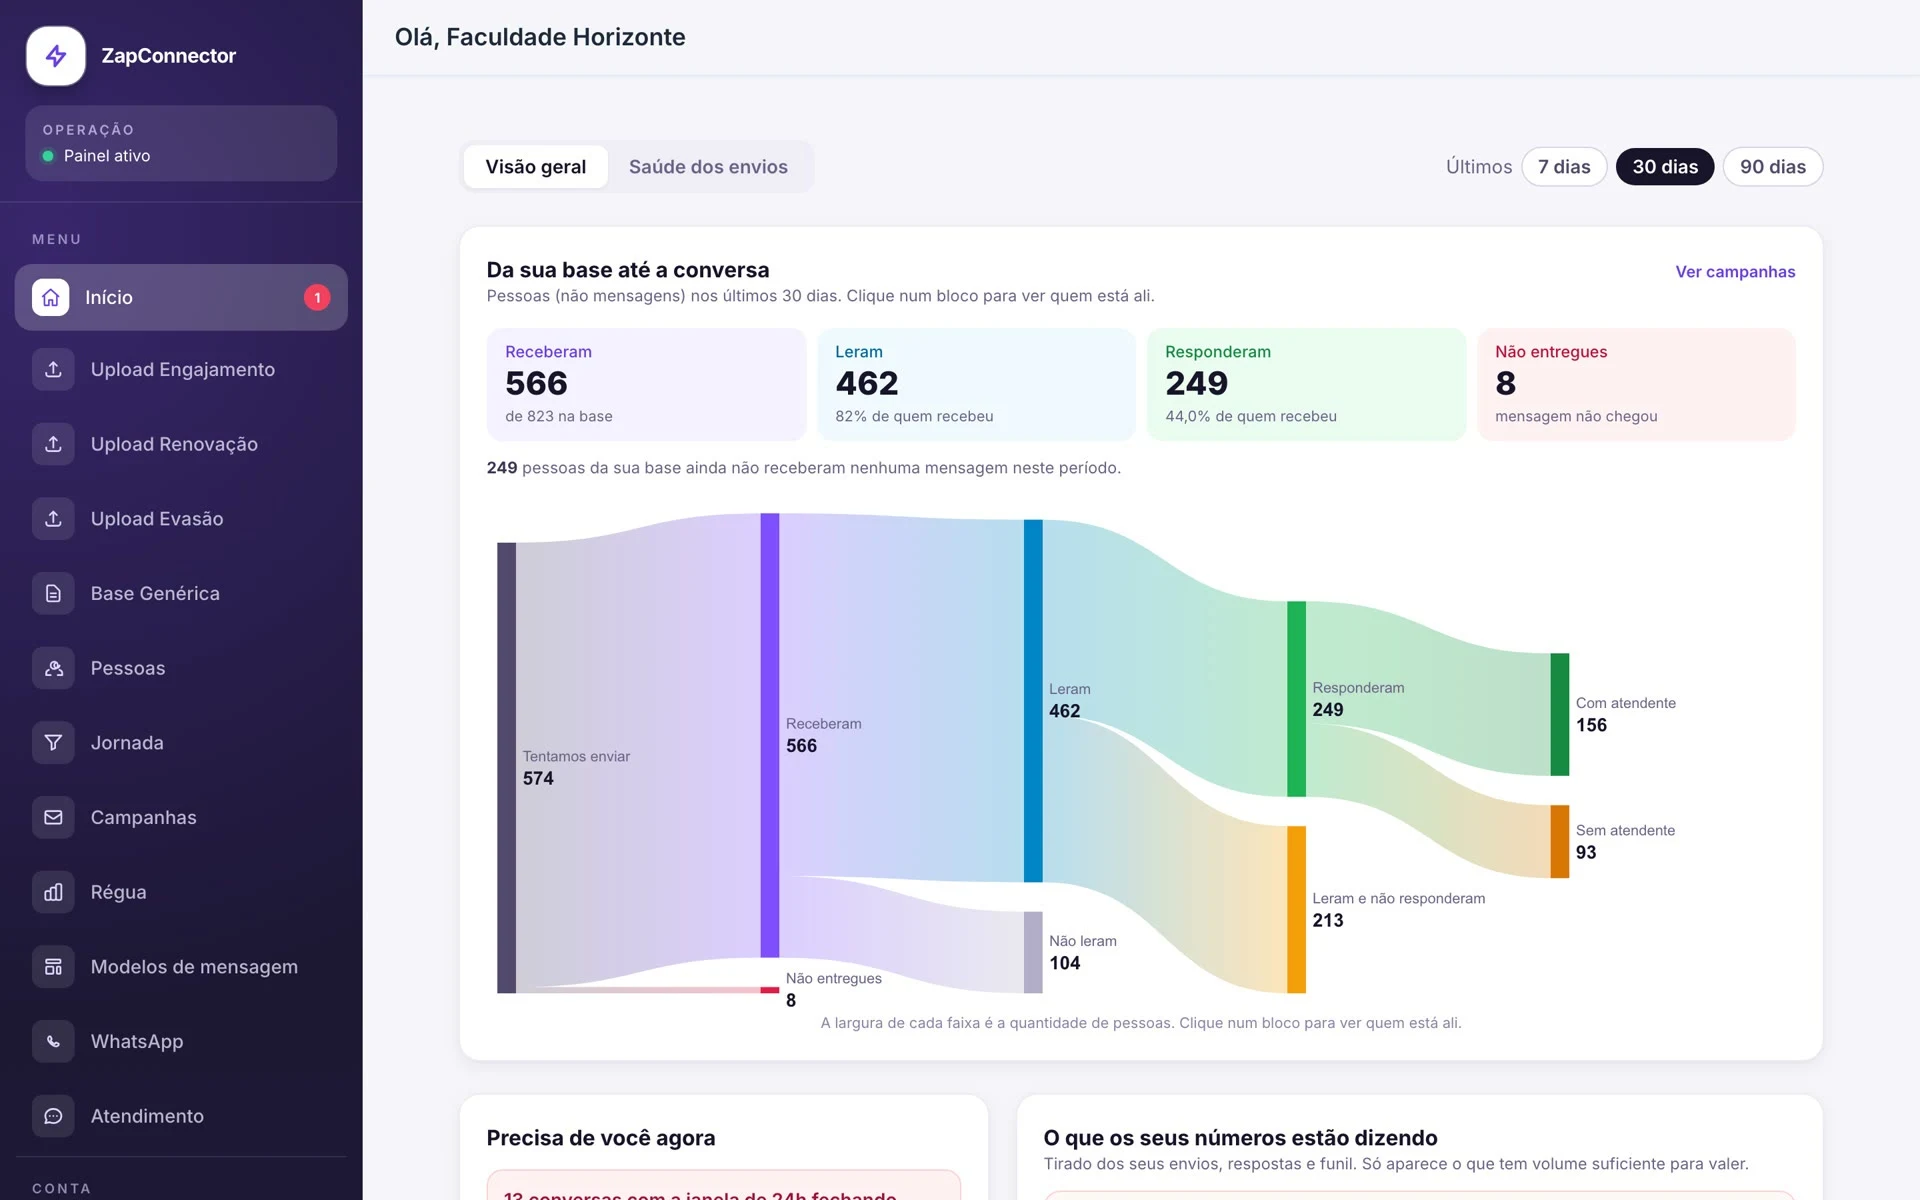1920x1200 pixels.
Task: Open the Pessoas menu item
Action: pos(181,668)
